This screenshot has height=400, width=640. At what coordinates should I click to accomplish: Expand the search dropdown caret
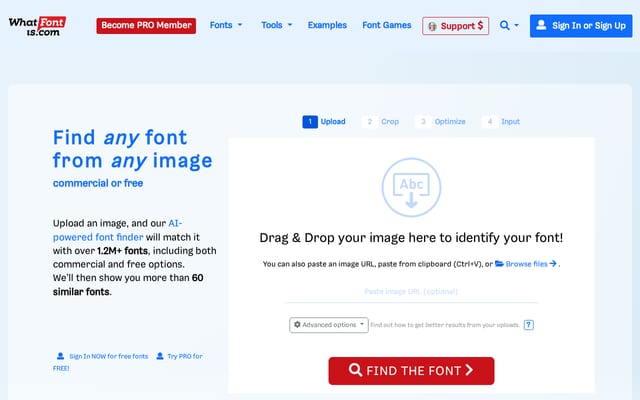(516, 26)
